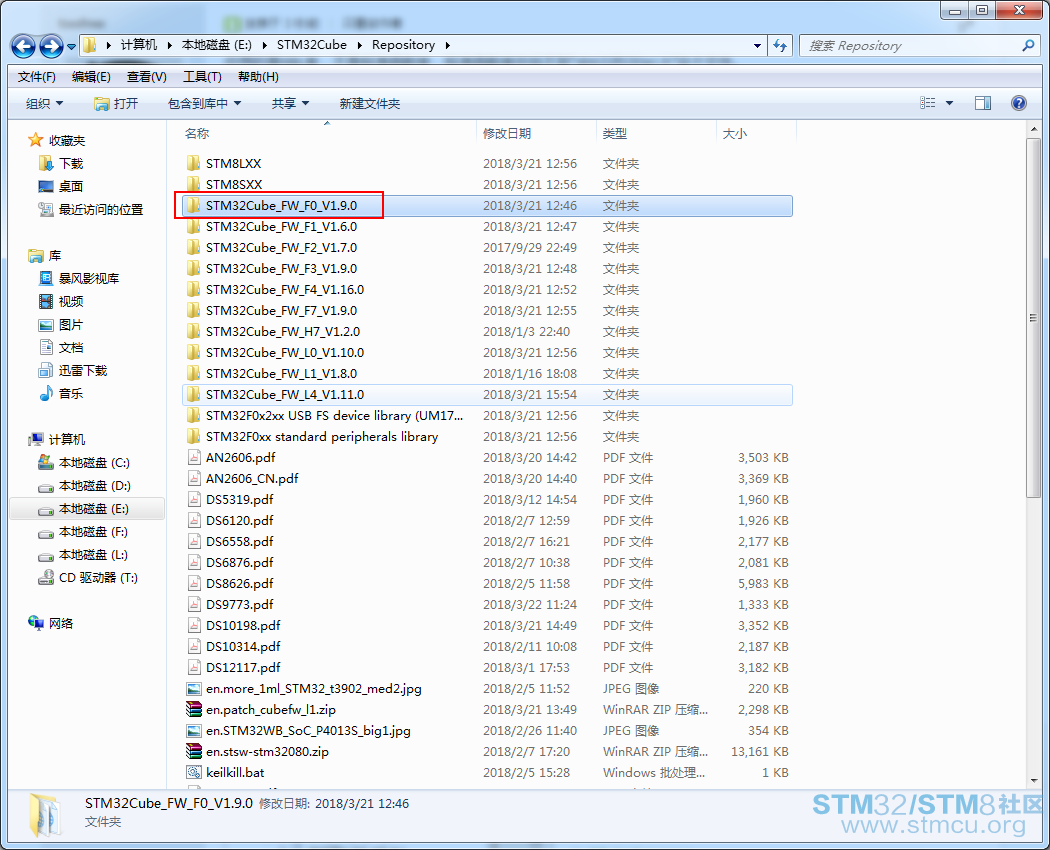Viewport: 1050px width, 850px height.
Task: Select STM32F0xx standard peripherals library folder
Action: pos(321,437)
